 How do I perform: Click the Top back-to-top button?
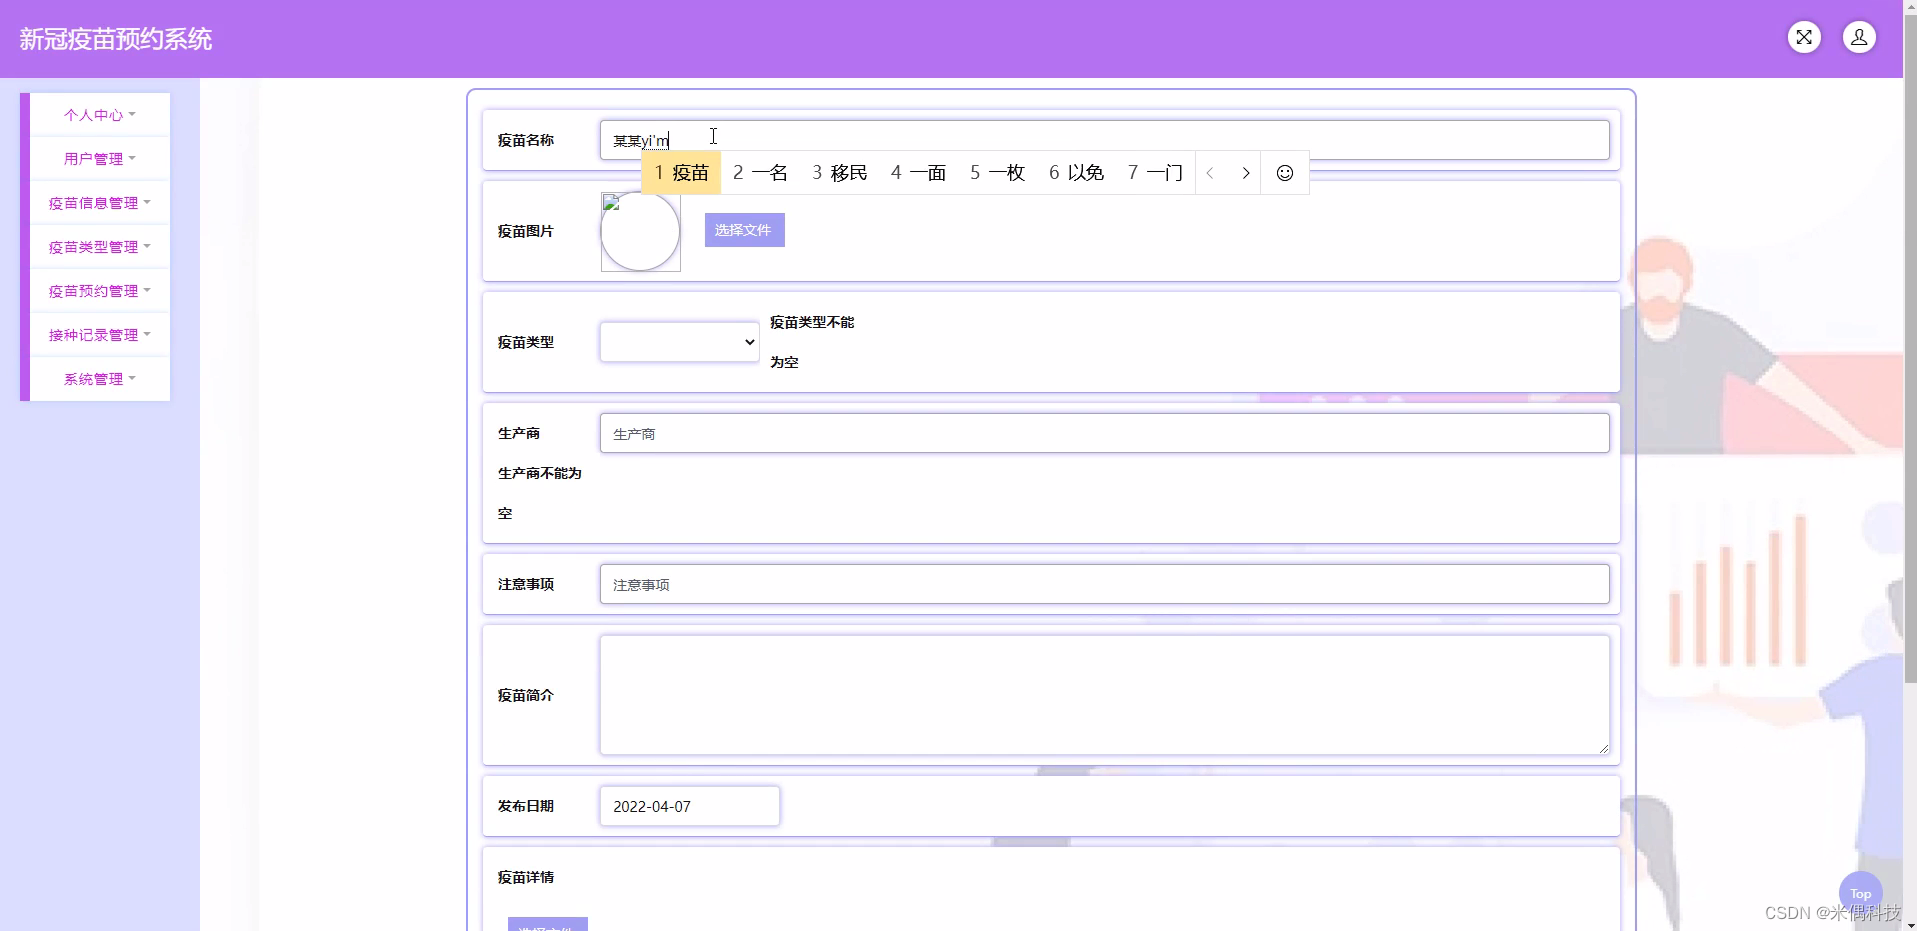pos(1860,893)
